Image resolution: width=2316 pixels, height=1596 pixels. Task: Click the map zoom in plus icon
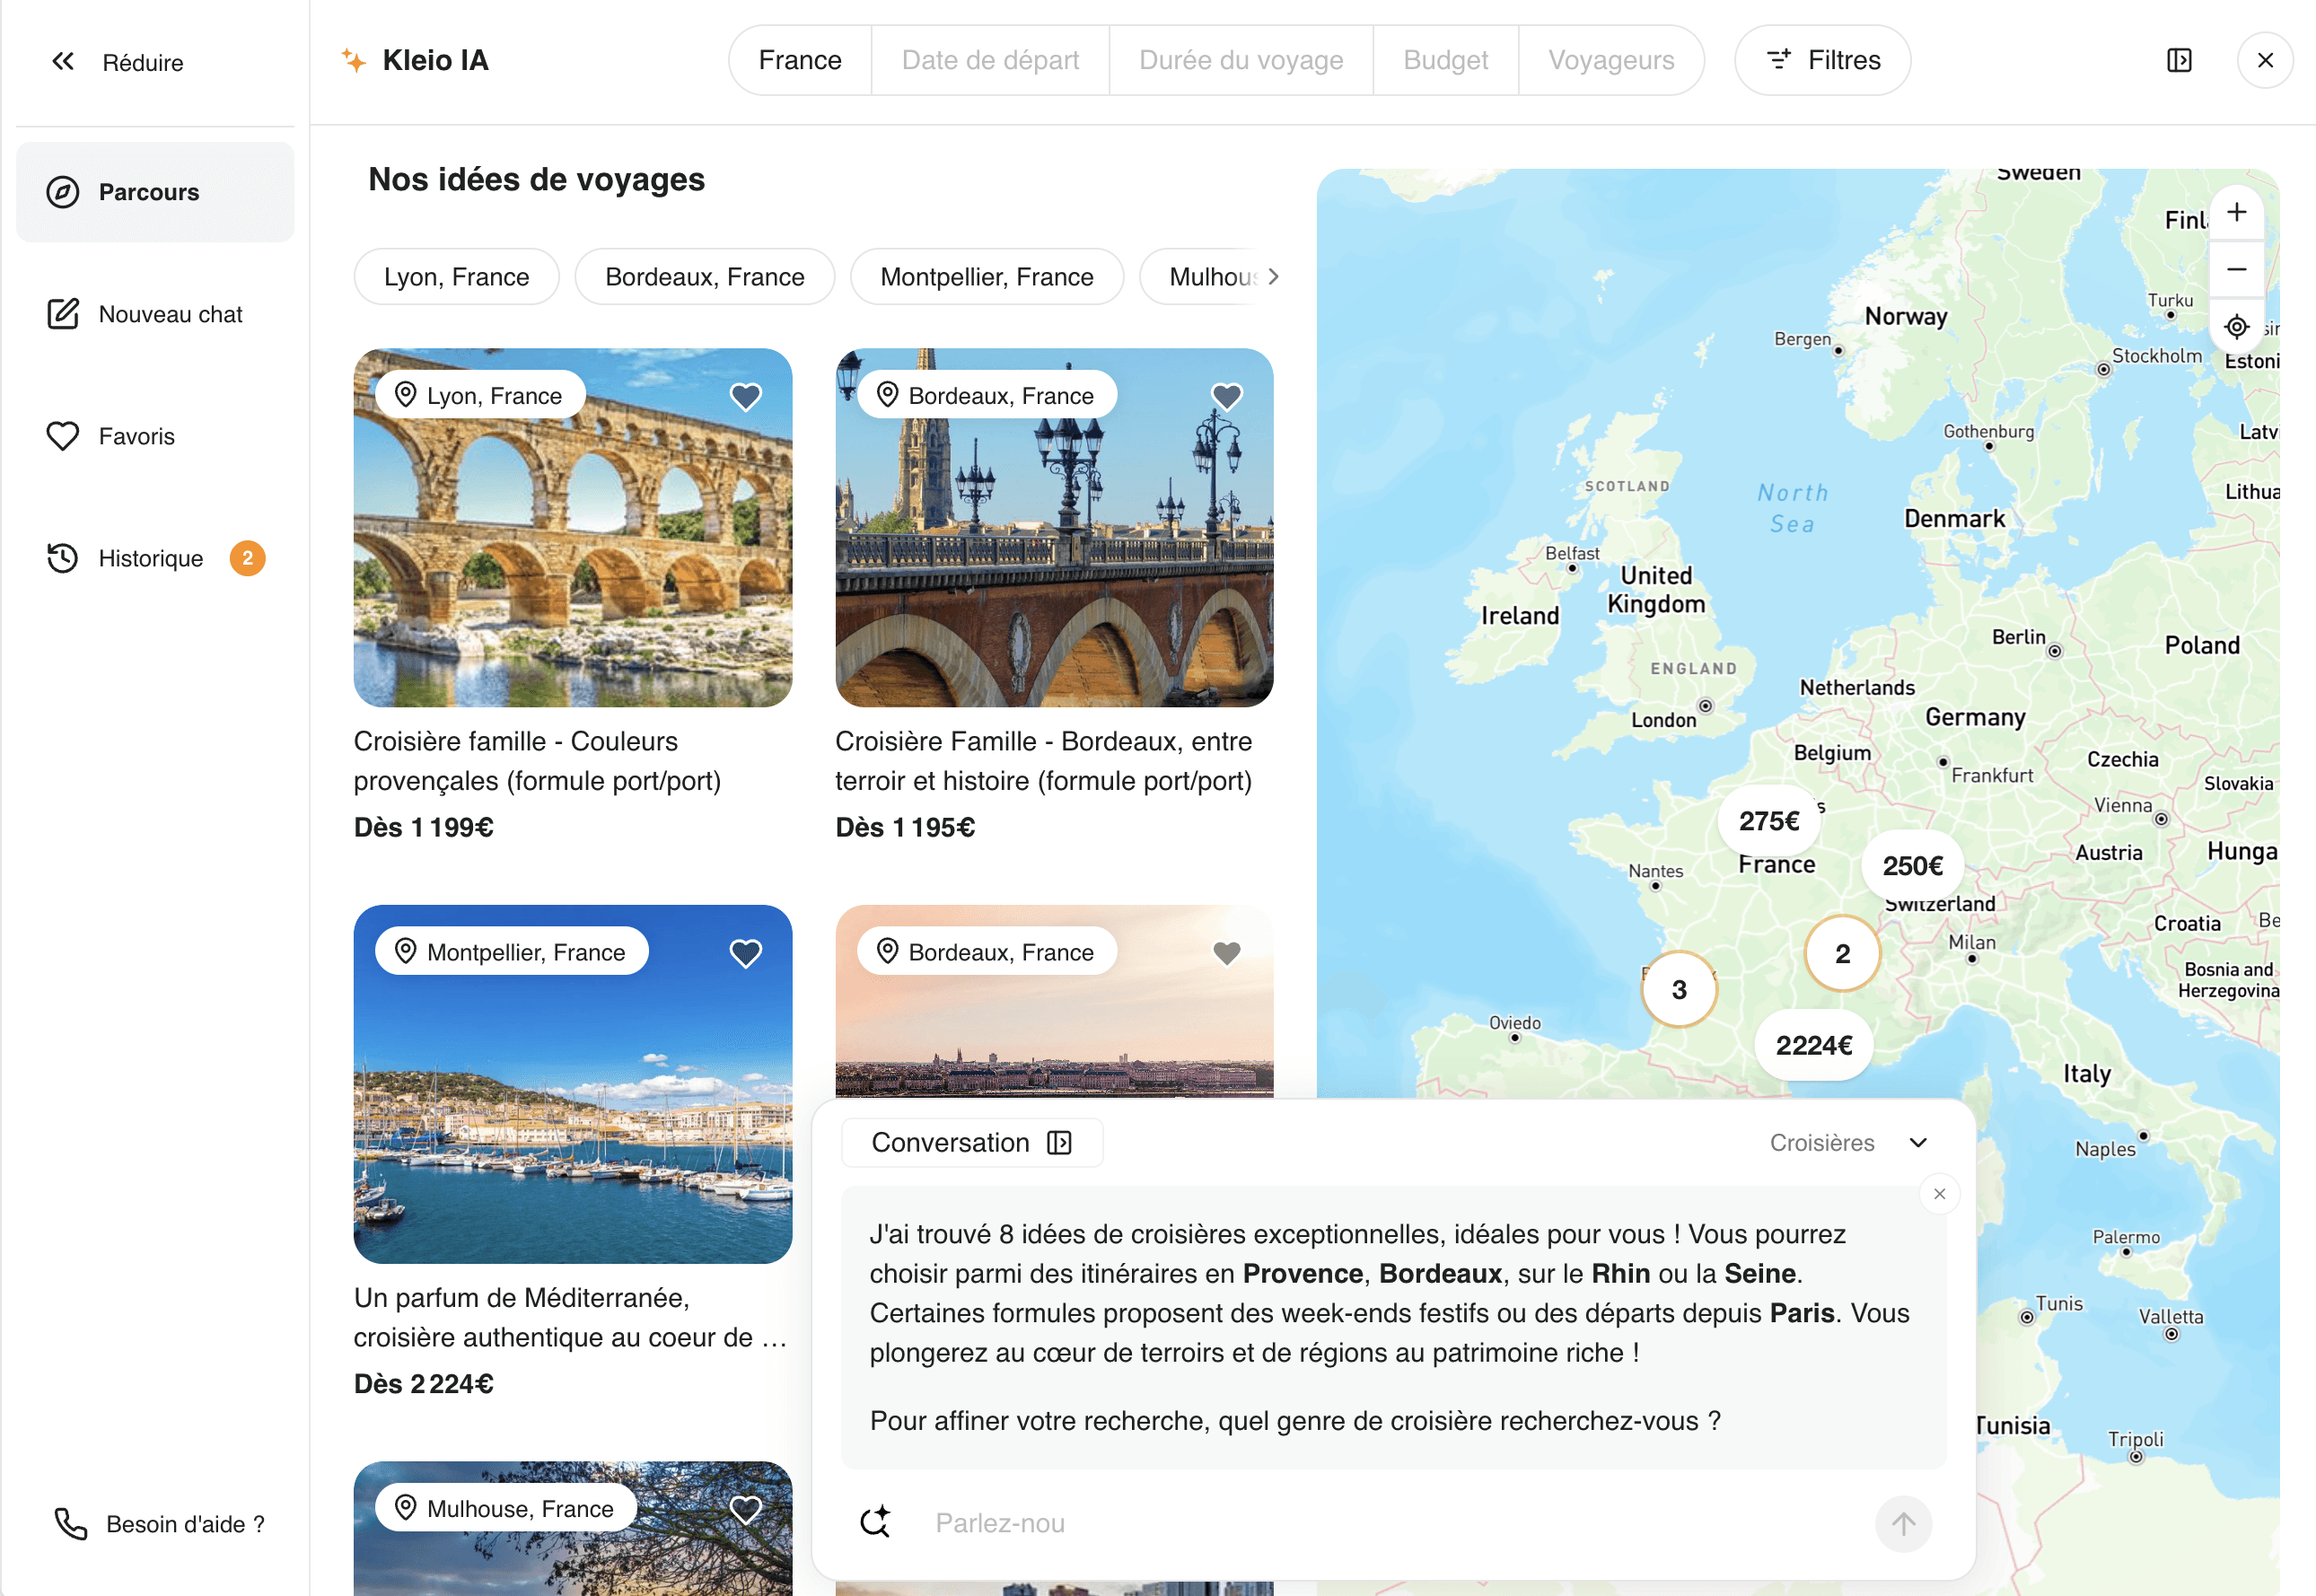click(2236, 212)
